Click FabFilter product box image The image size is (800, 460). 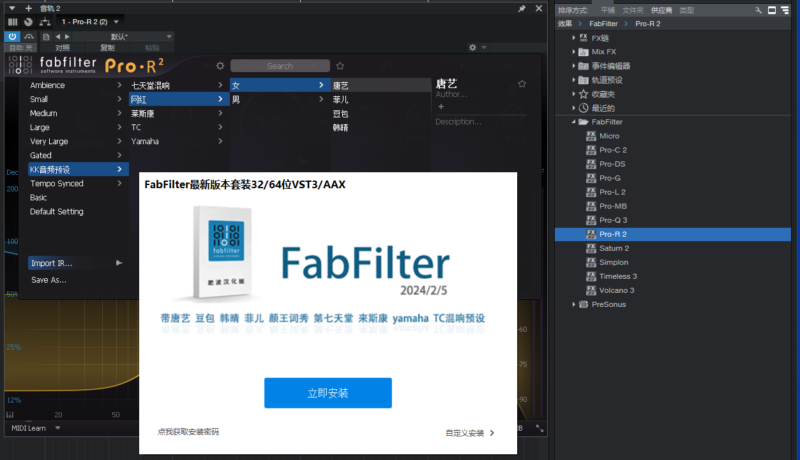(x=224, y=252)
